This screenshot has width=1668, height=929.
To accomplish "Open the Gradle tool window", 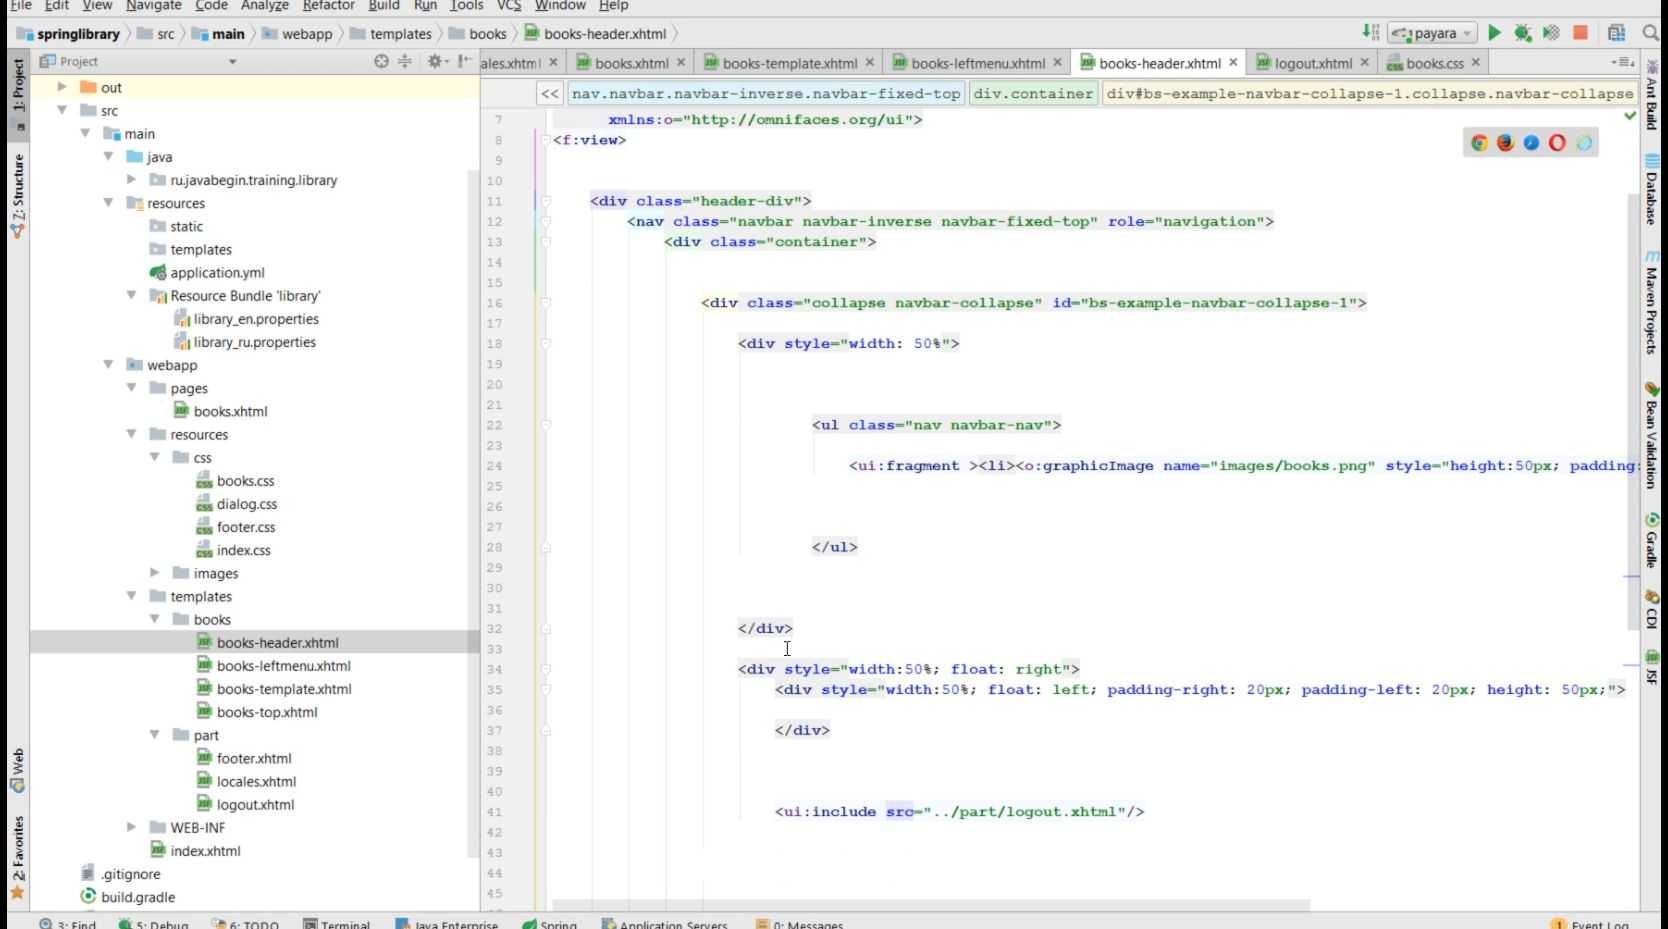I will (1651, 541).
